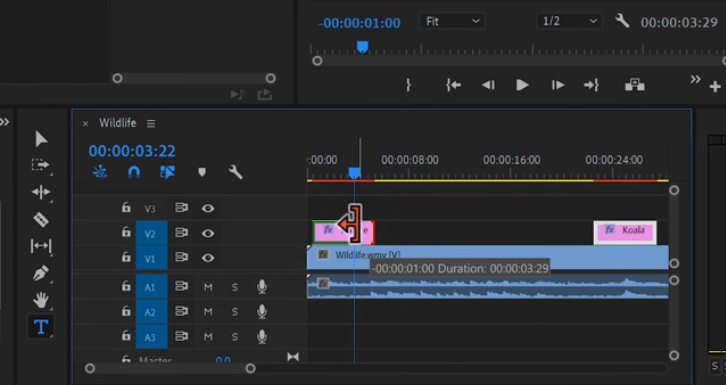Play the sequence in program monitor

click(x=522, y=85)
